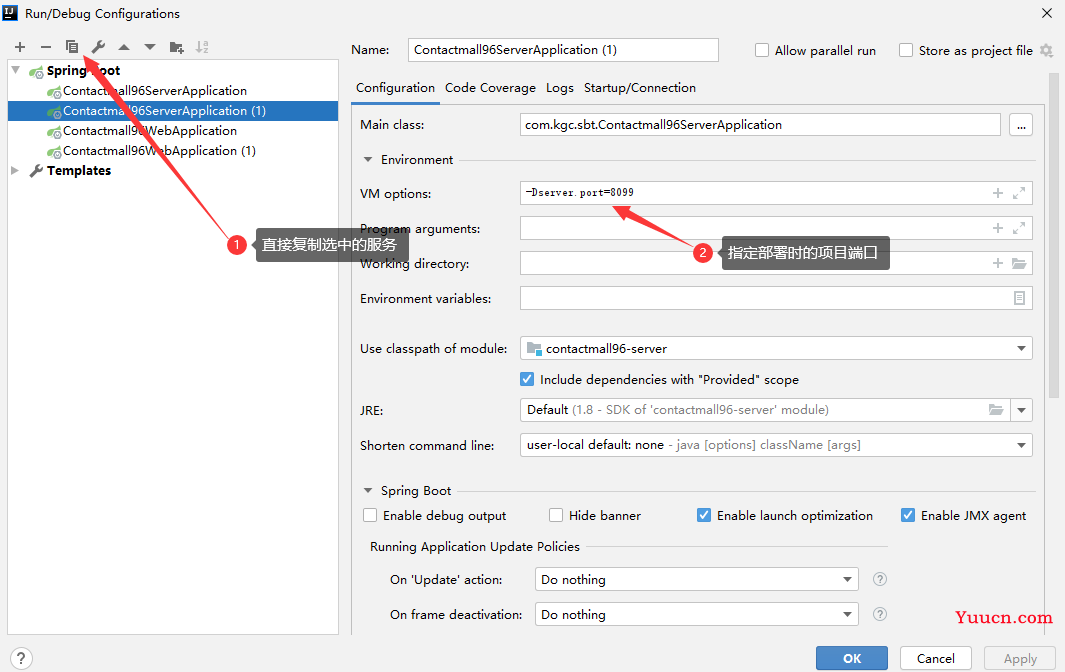Check the Hide banner option
Viewport: 1065px width, 672px height.
click(x=556, y=515)
